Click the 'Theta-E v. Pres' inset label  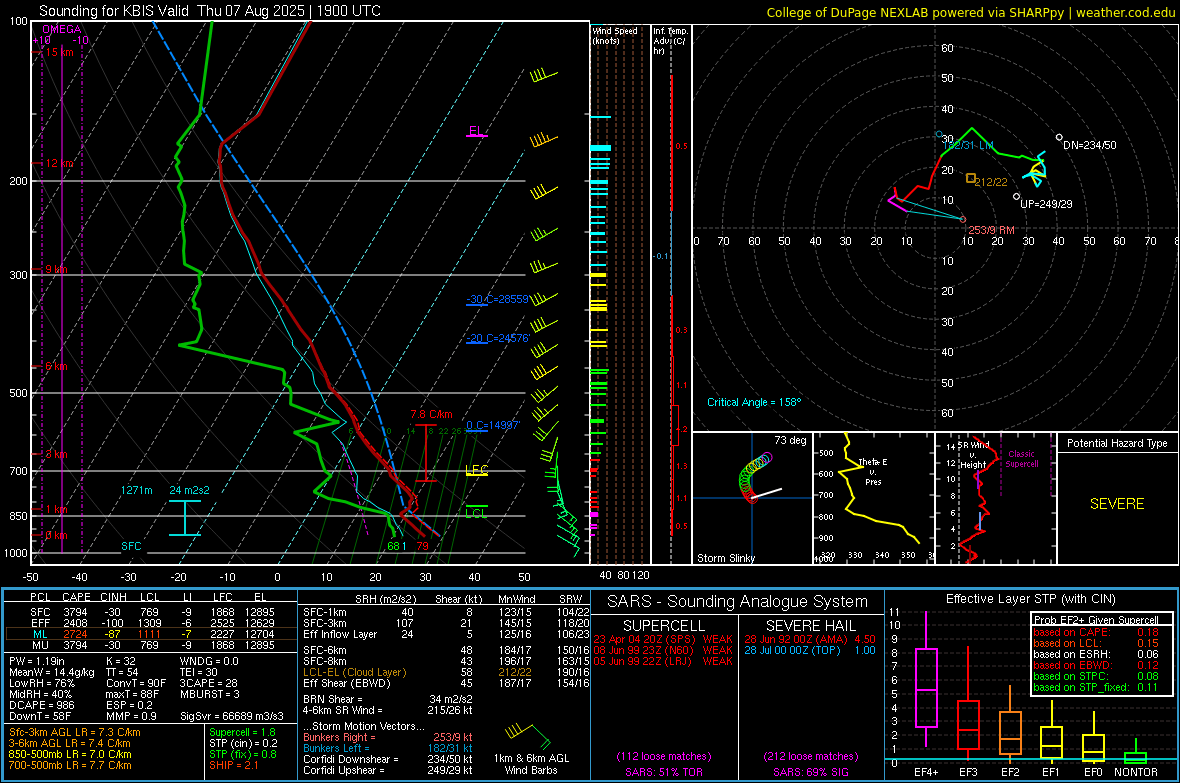pos(873,471)
